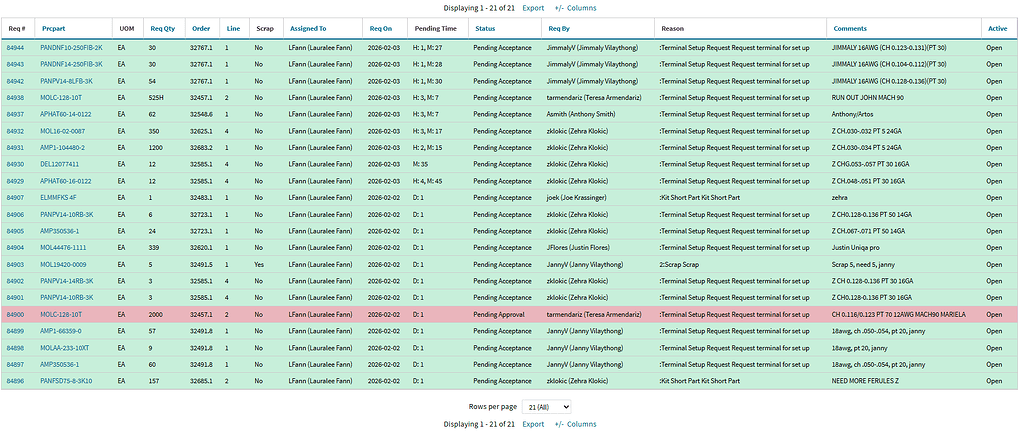Viewport: 1024px width, 436px height.
Task: Open request number 84904
Action: (16, 248)
